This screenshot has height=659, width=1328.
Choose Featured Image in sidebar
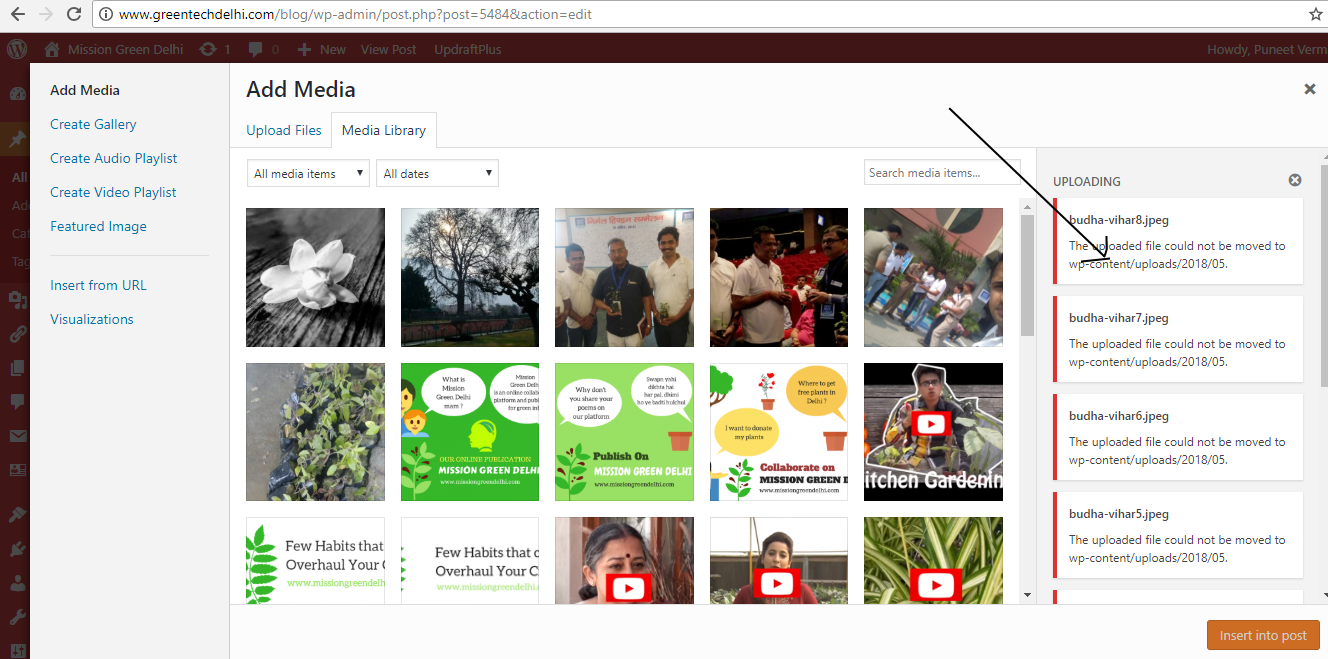coord(98,226)
